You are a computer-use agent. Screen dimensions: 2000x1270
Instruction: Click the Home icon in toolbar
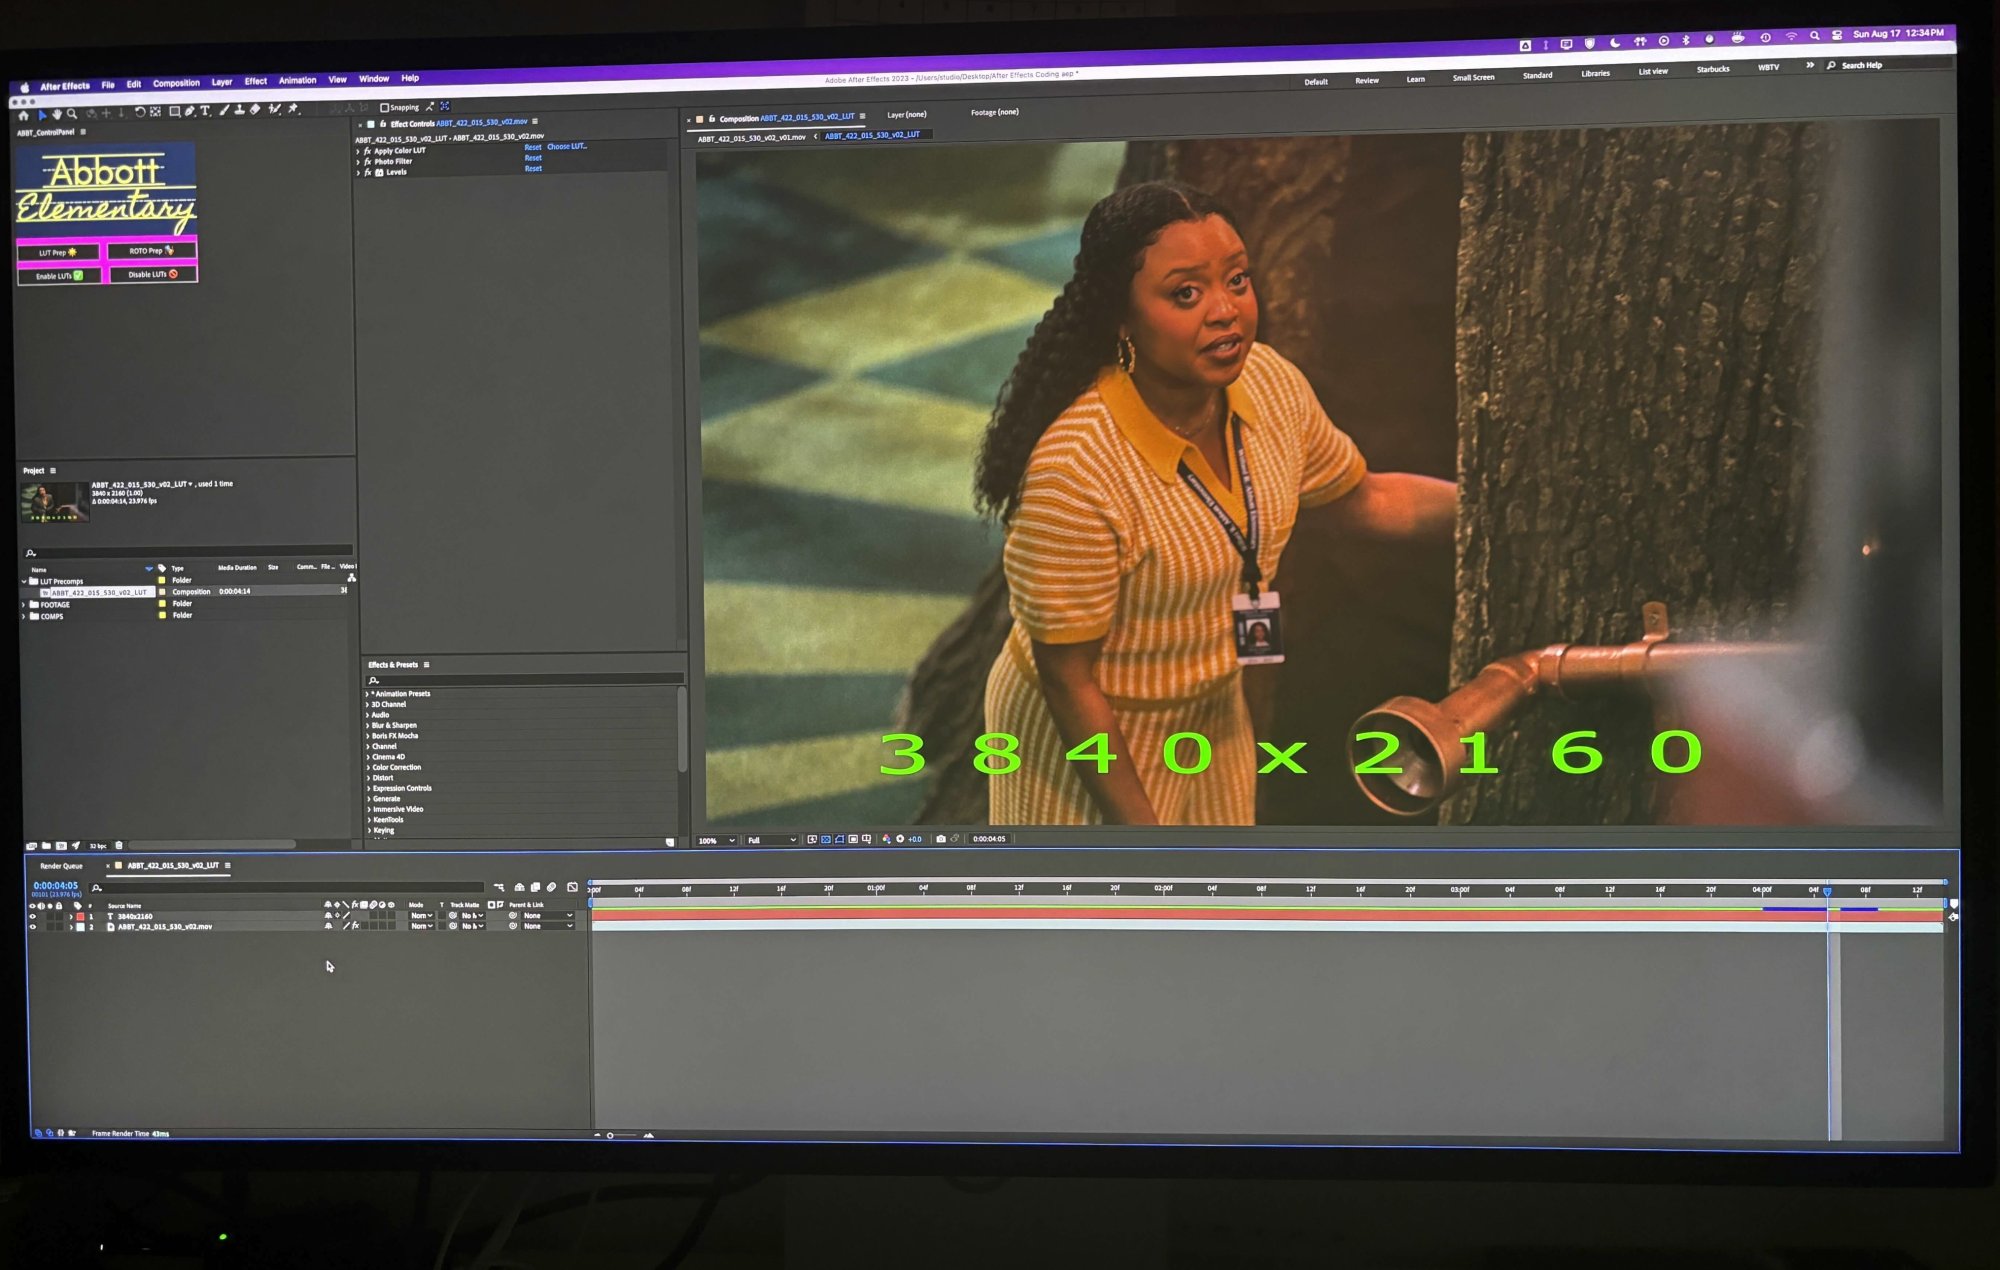[23, 116]
